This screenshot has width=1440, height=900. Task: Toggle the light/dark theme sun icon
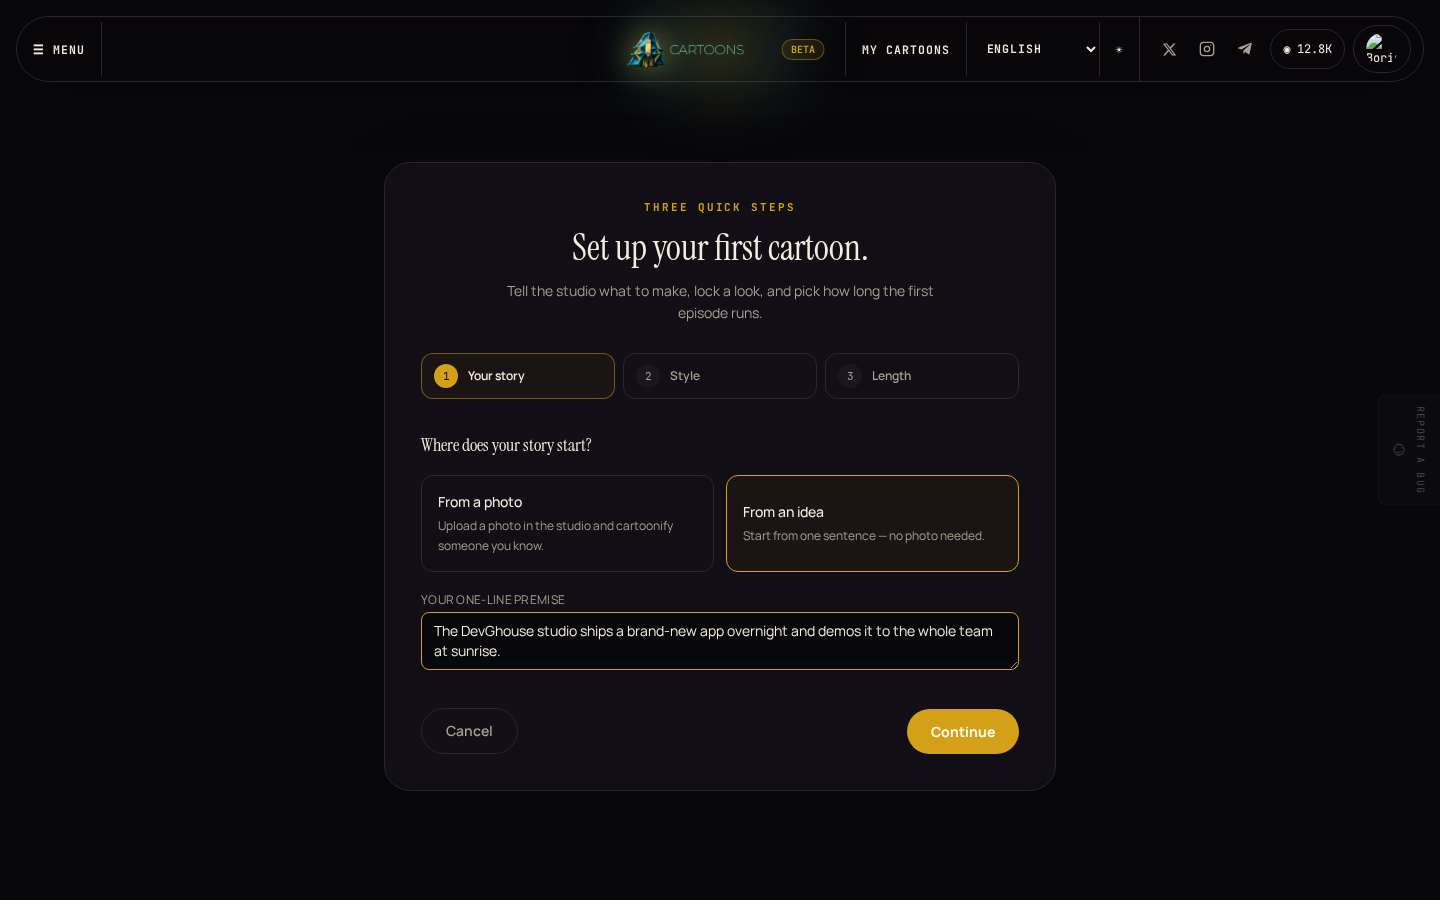pos(1119,49)
